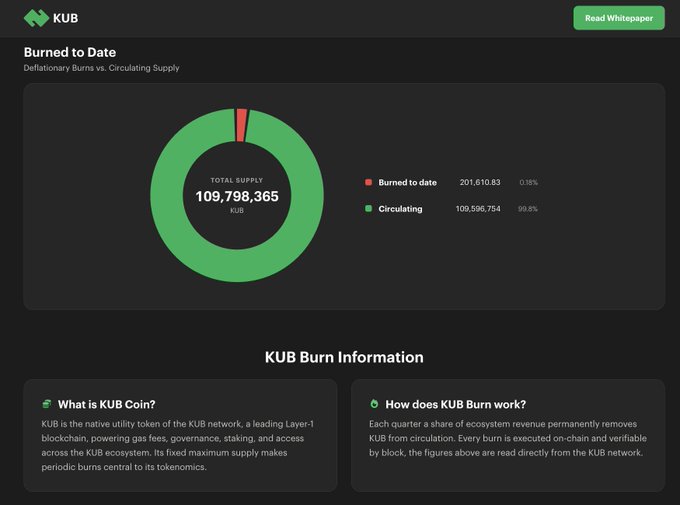Click the red burned slice of the donut chart
Viewport: 680px width, 505px height.
241,125
